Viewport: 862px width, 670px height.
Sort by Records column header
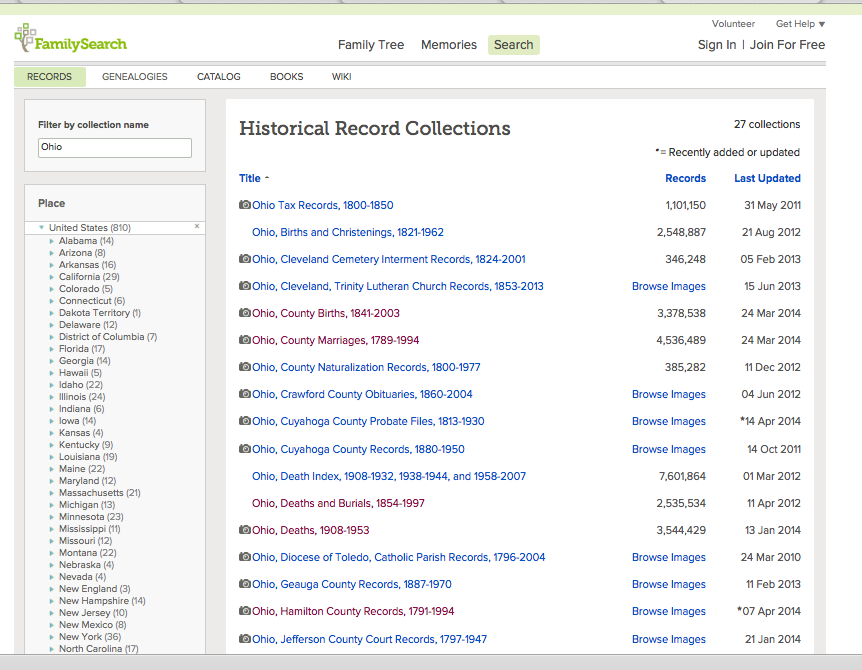685,178
